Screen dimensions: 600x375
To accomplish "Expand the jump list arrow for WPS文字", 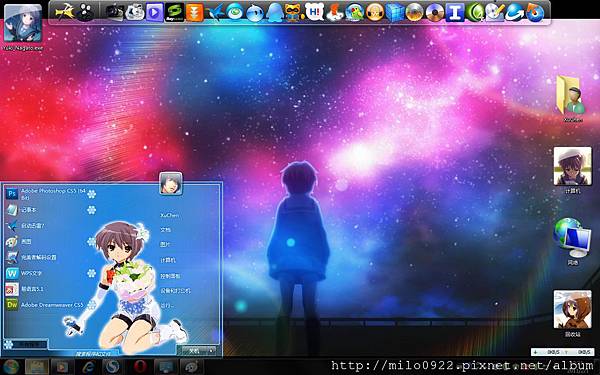I will [91, 273].
